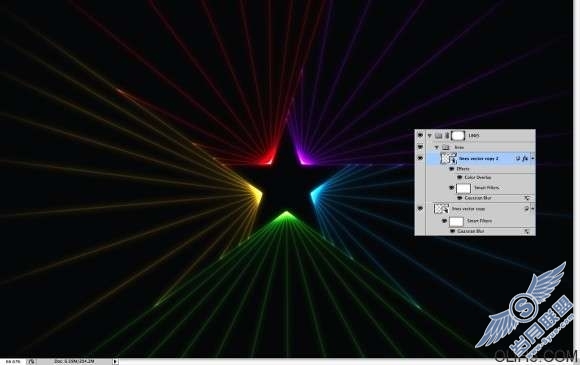Collapse the top Lines group triangle
The width and height of the screenshot is (580, 365).
[x=430, y=136]
